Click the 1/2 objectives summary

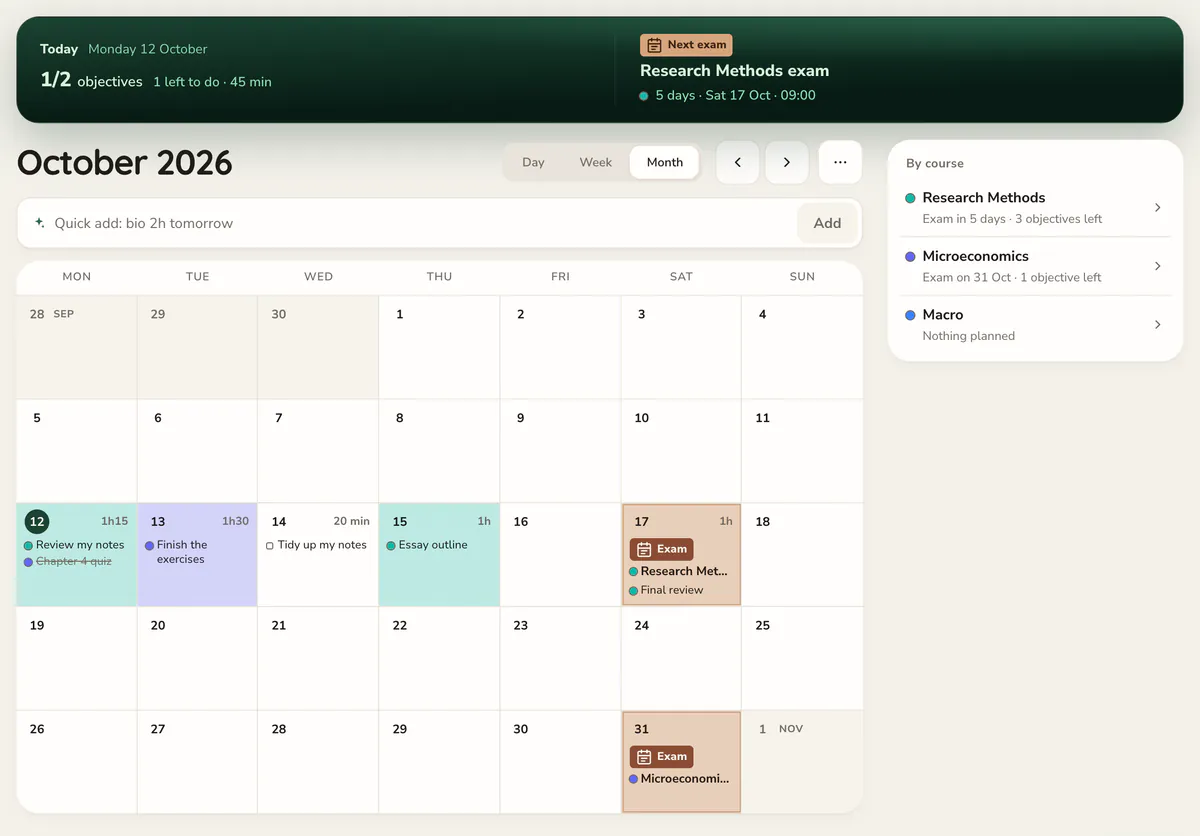91,81
